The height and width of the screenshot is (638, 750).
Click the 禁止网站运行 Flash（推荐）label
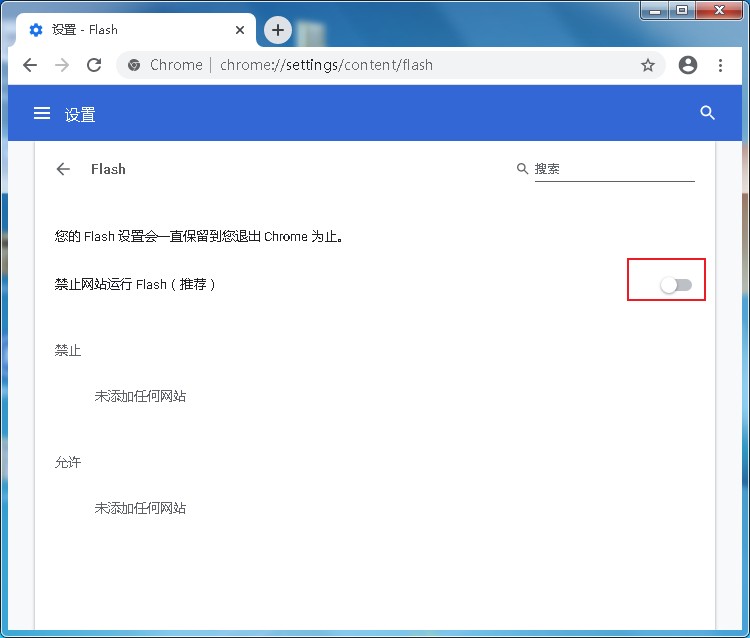[135, 285]
